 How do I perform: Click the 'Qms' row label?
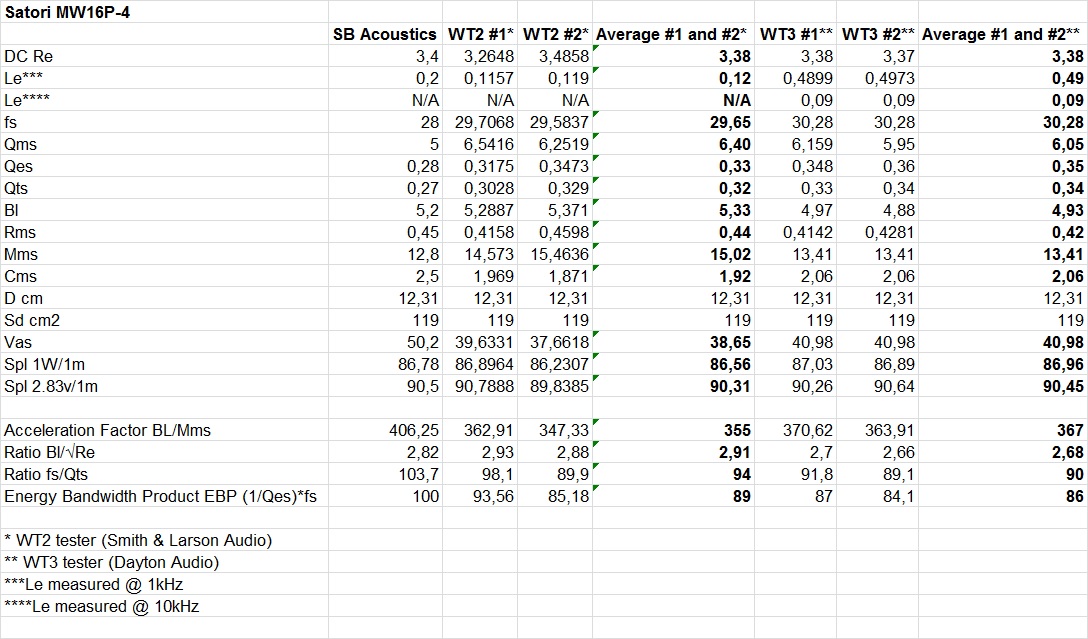tap(21, 144)
